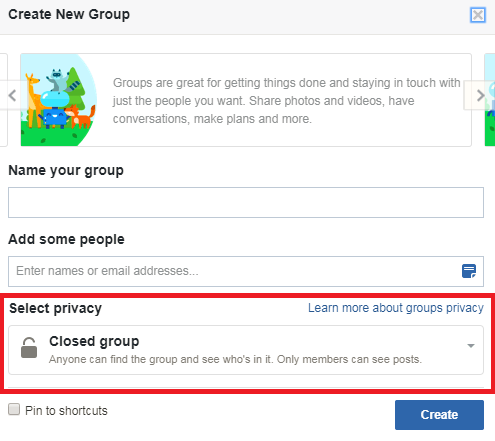The width and height of the screenshot is (495, 441).
Task: Open the contact picker icon in people field
Action: (x=469, y=271)
